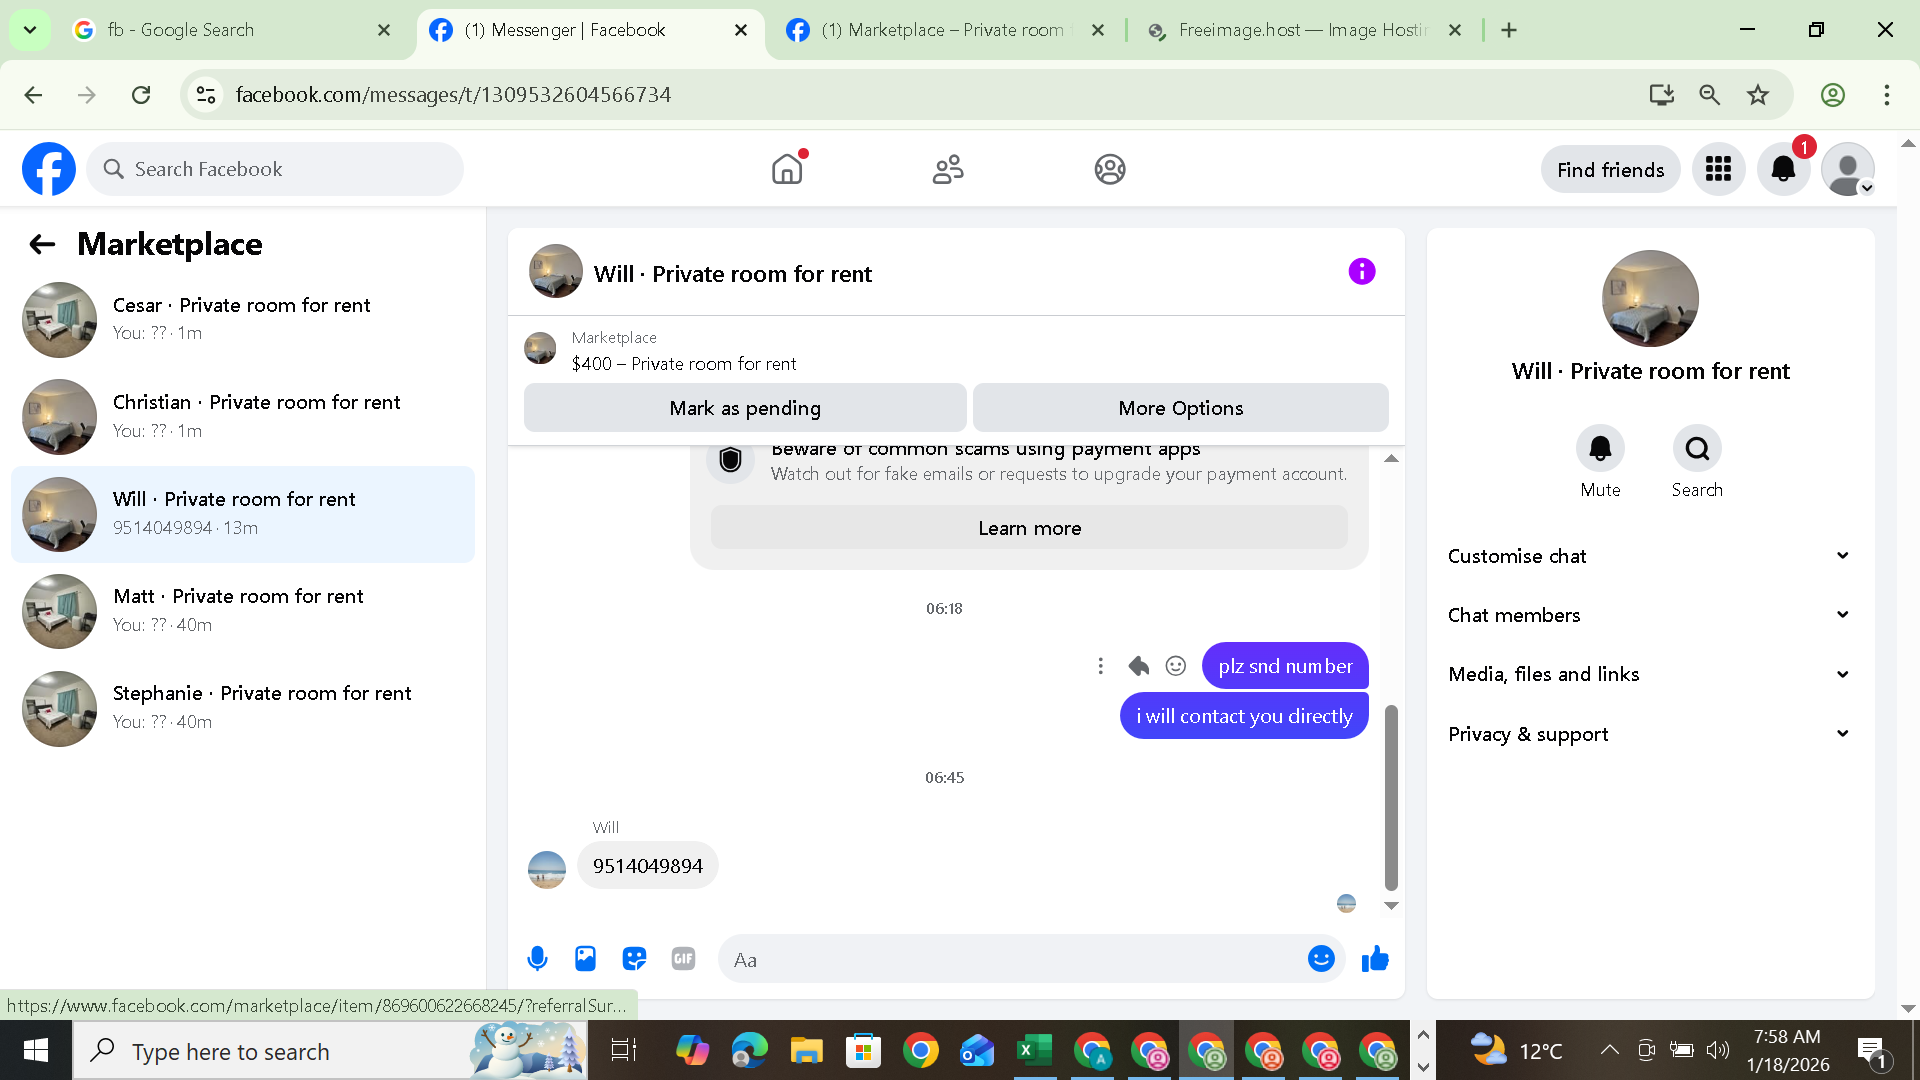This screenshot has height=1080, width=1920.
Task: Send a thumbs-up like
Action: click(1375, 959)
